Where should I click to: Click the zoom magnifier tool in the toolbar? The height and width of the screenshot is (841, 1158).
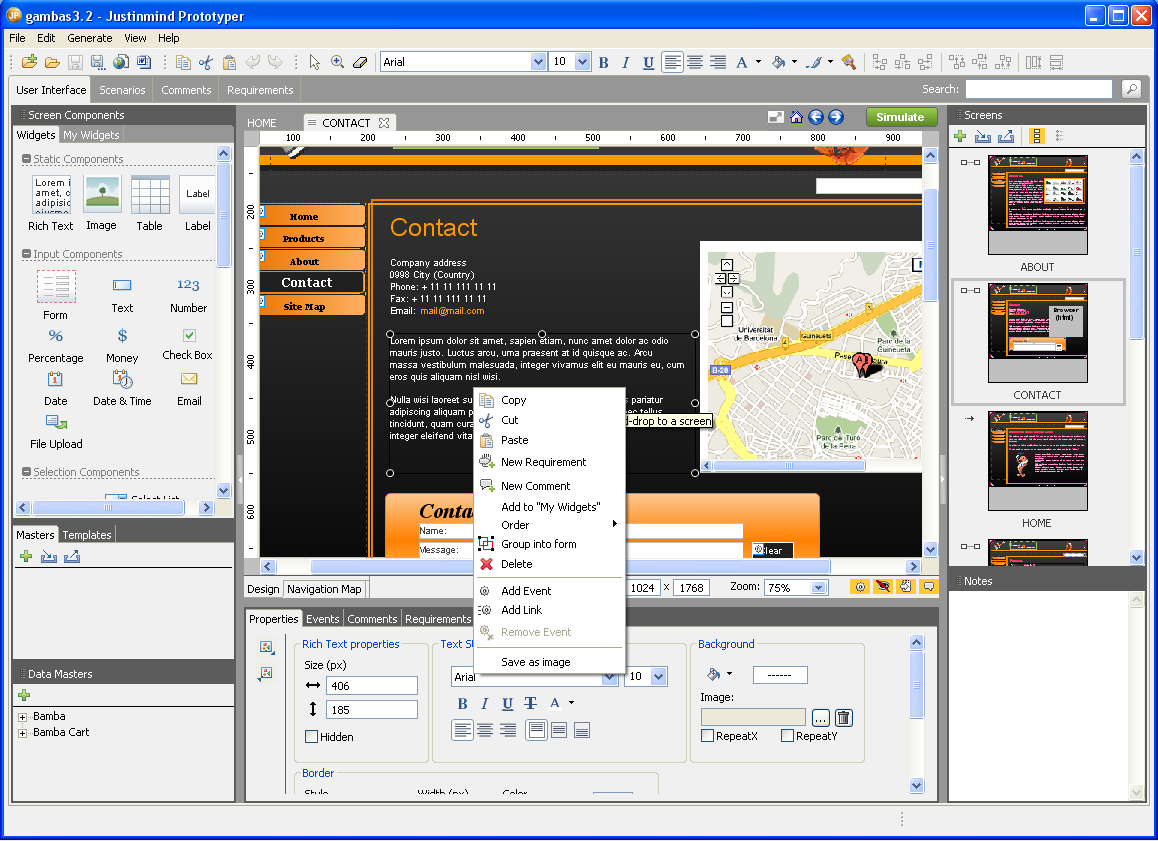pos(338,62)
